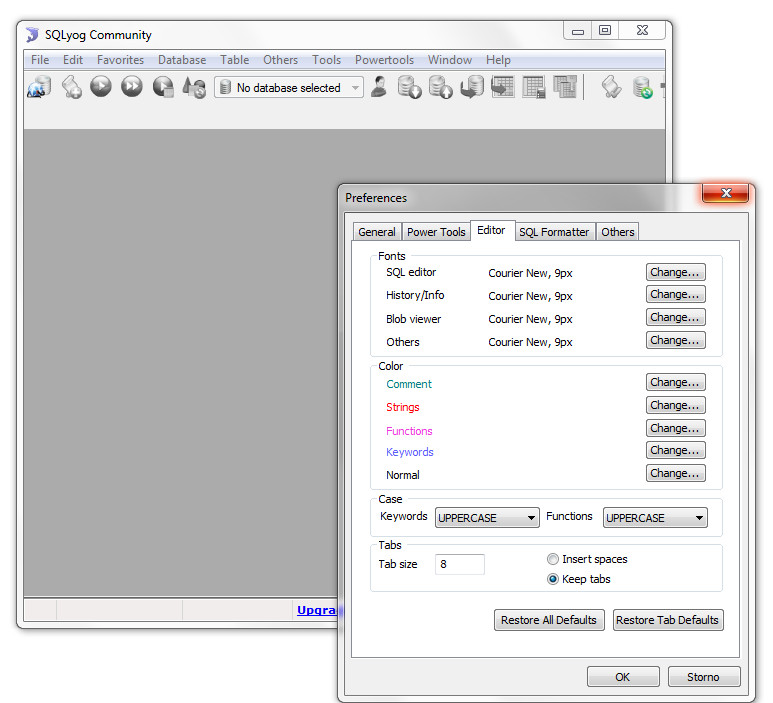The image size is (773, 703).
Task: Click the database export up-arrow icon
Action: click(x=441, y=87)
